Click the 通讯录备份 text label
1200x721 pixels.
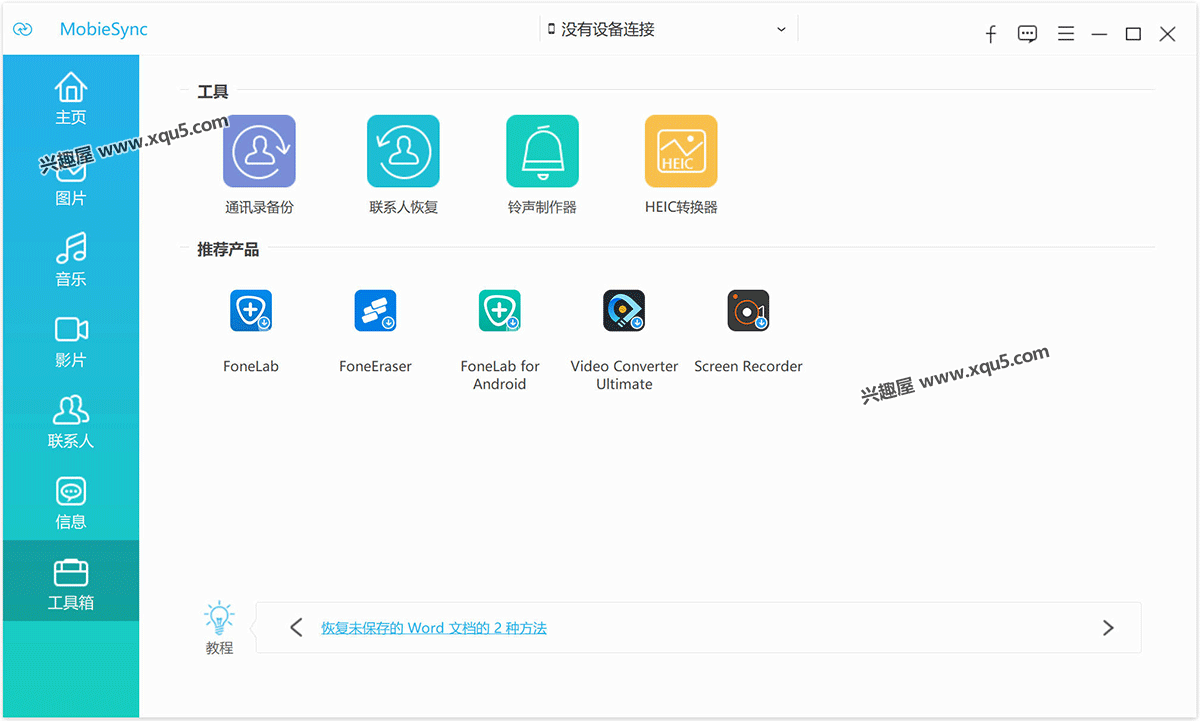[x=259, y=208]
